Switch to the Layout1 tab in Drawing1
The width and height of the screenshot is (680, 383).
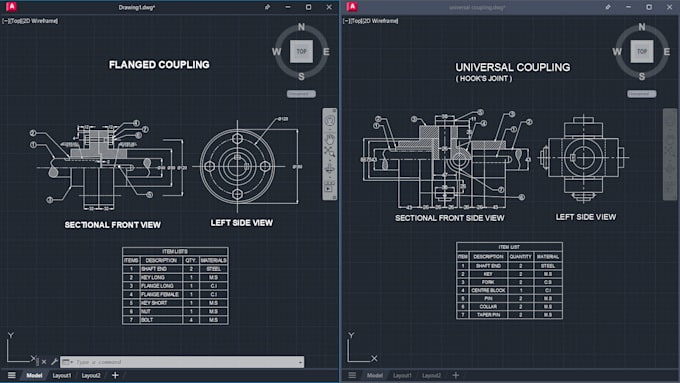[x=62, y=375]
